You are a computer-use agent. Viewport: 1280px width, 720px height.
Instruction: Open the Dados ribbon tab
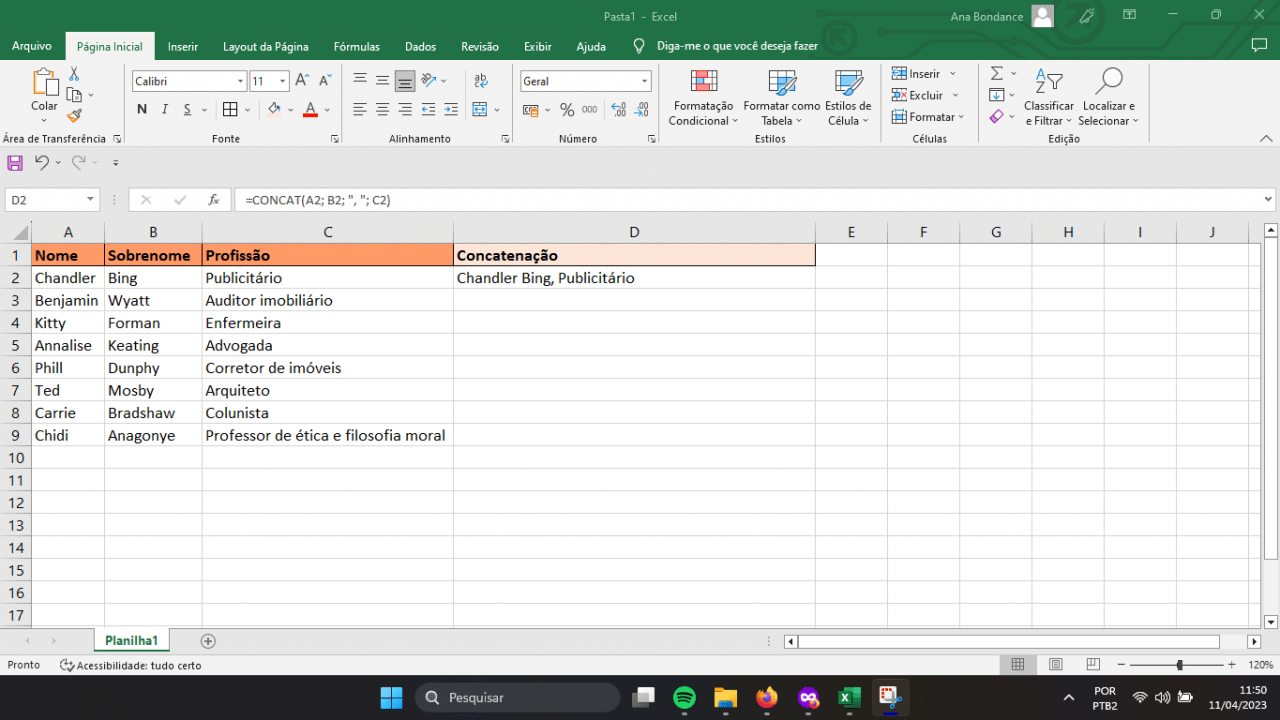coord(420,46)
